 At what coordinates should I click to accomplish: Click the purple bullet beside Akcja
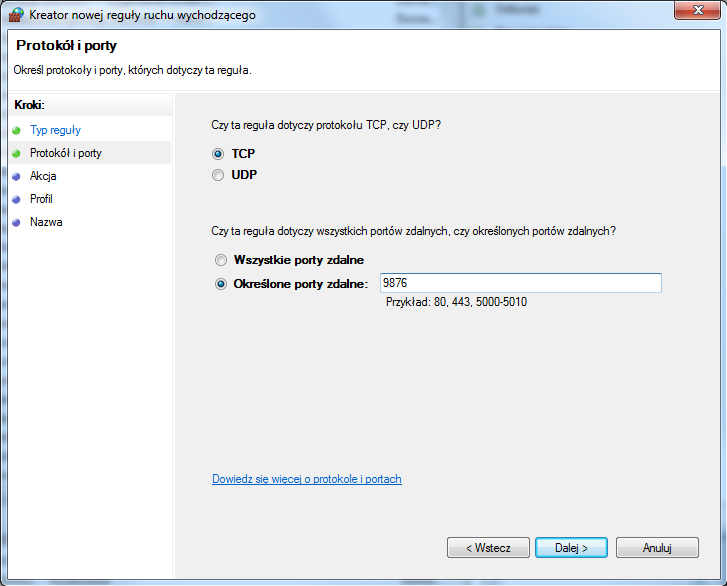coord(16,176)
